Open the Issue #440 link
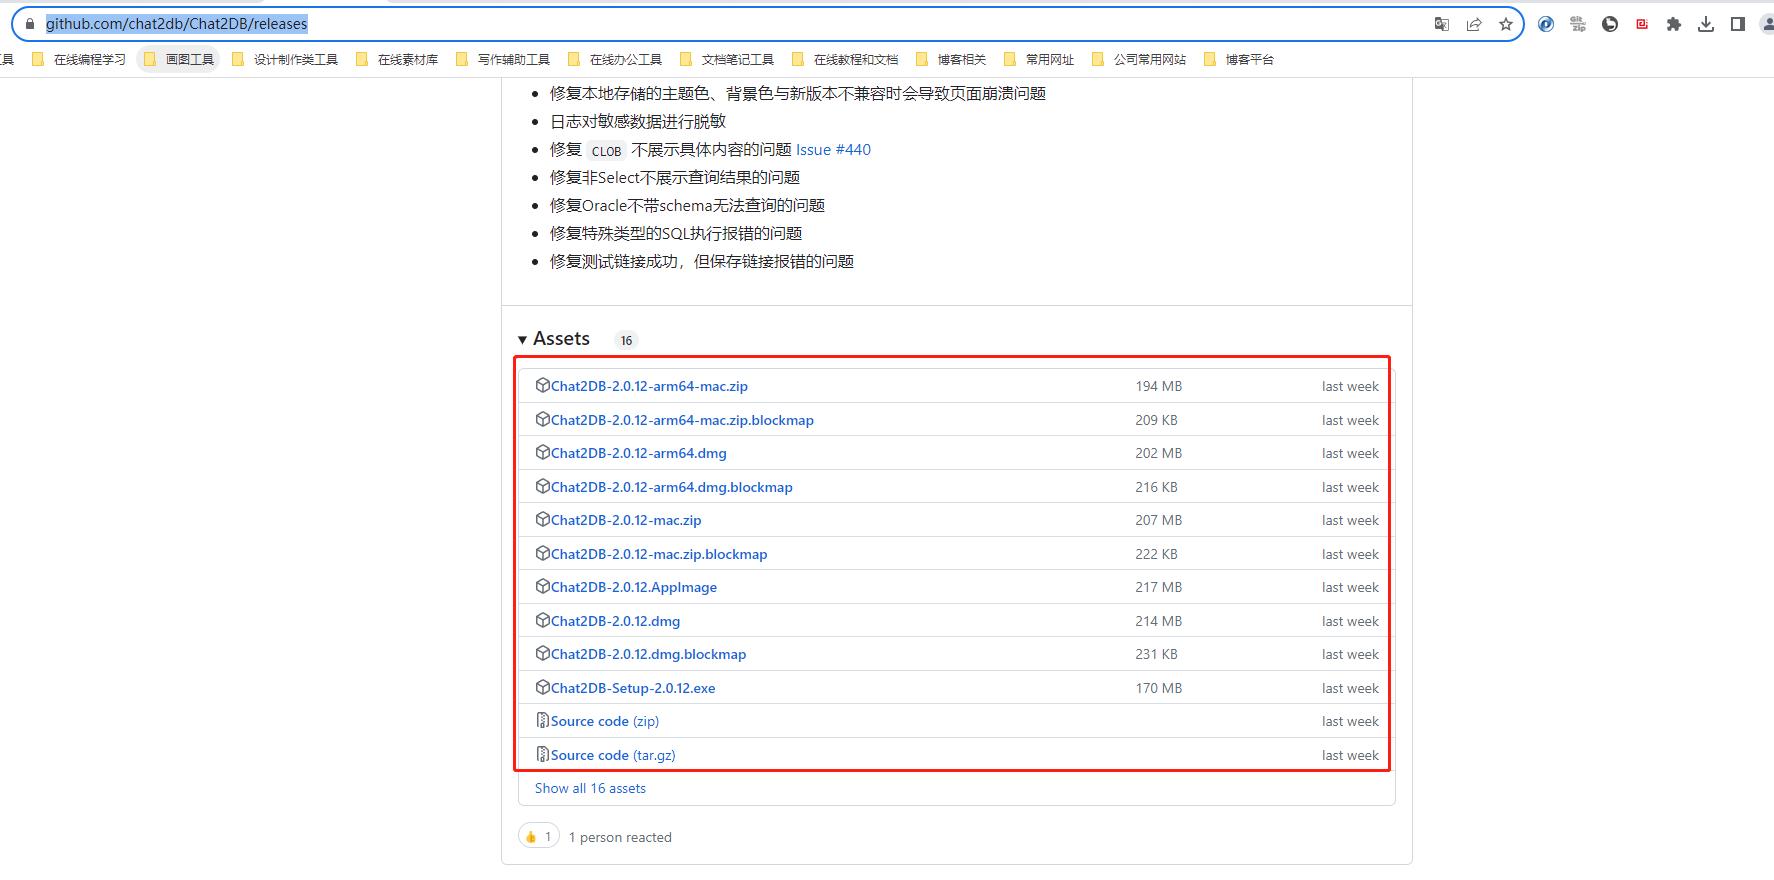The height and width of the screenshot is (880, 1774). tap(833, 149)
